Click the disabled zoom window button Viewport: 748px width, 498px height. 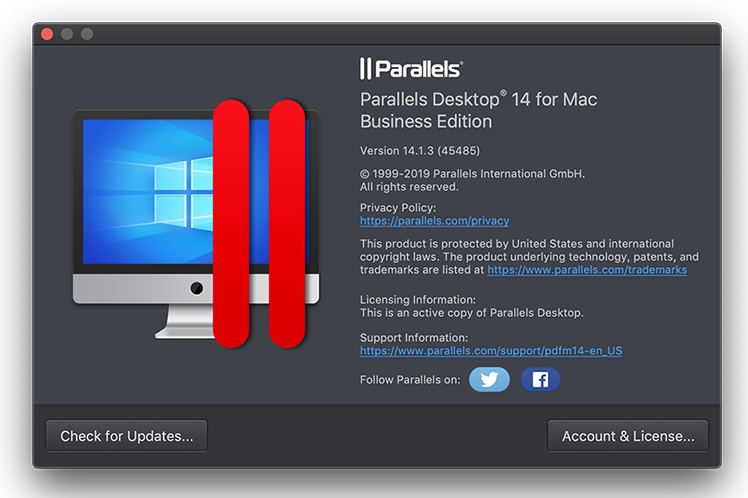[x=87, y=34]
